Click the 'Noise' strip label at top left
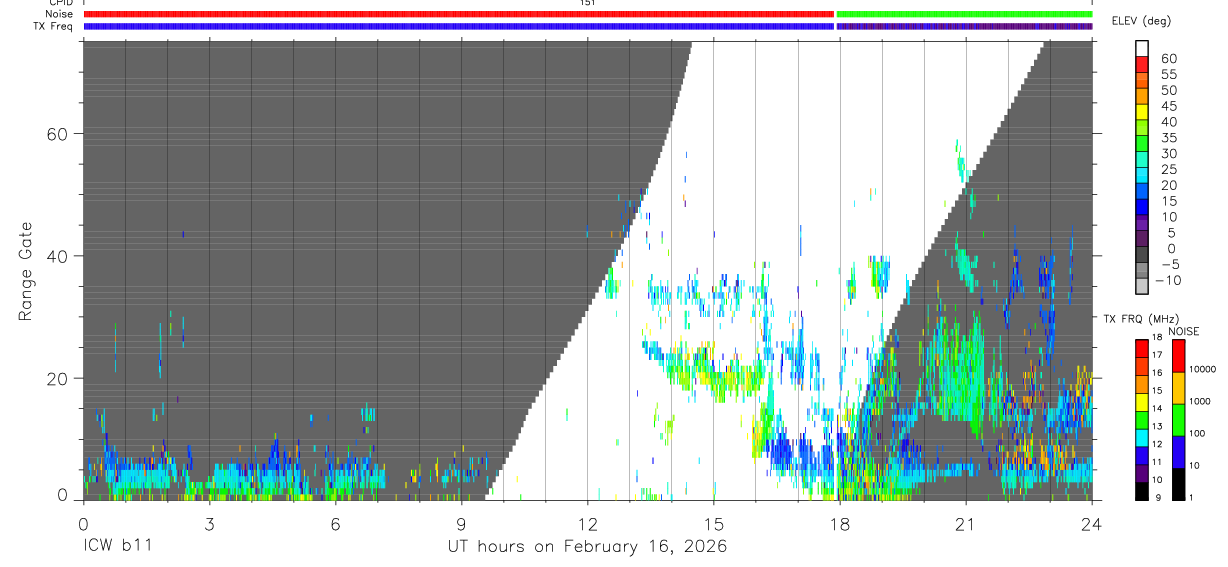The width and height of the screenshot is (1228, 567). click(x=60, y=14)
